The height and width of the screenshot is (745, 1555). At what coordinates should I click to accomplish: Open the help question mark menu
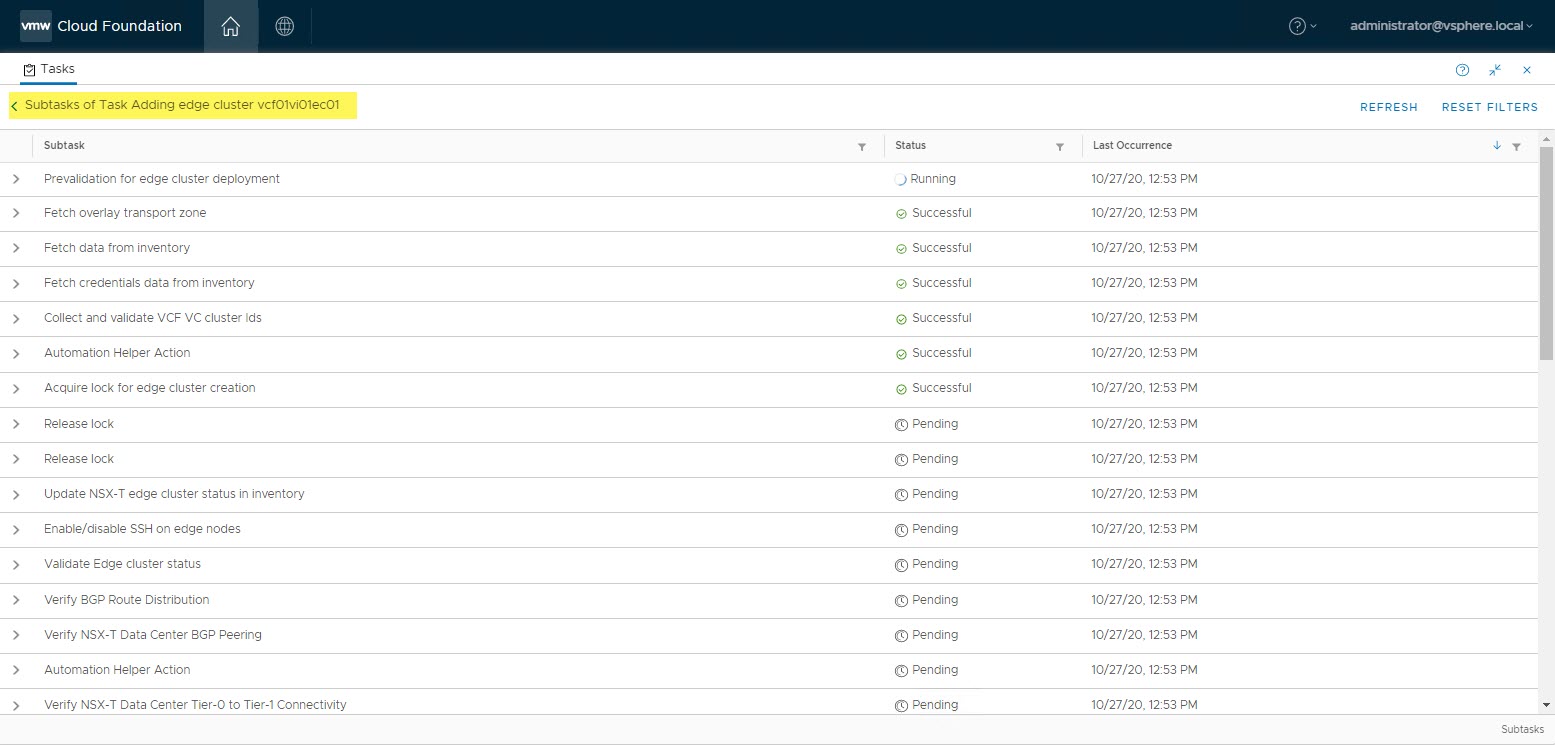pos(1301,27)
